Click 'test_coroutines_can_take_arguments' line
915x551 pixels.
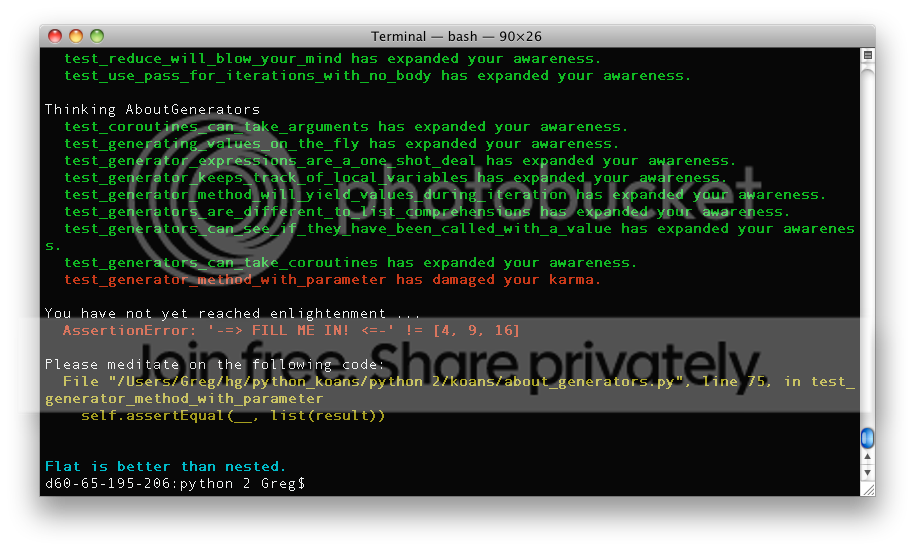click(346, 127)
